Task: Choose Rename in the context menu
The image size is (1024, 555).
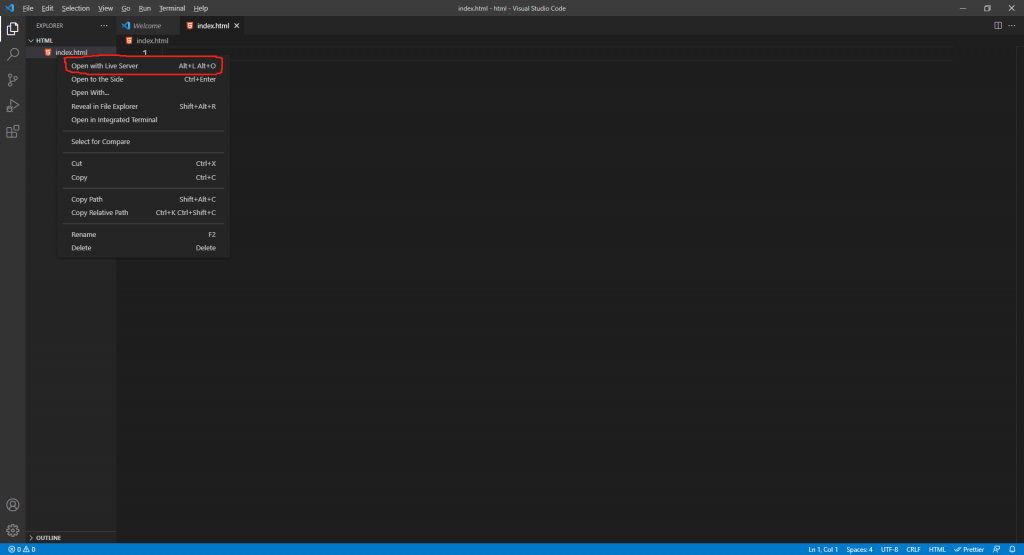Action: coord(143,234)
